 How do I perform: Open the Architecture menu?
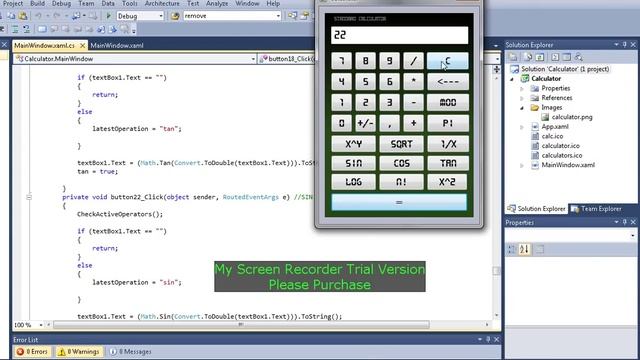tap(162, 4)
